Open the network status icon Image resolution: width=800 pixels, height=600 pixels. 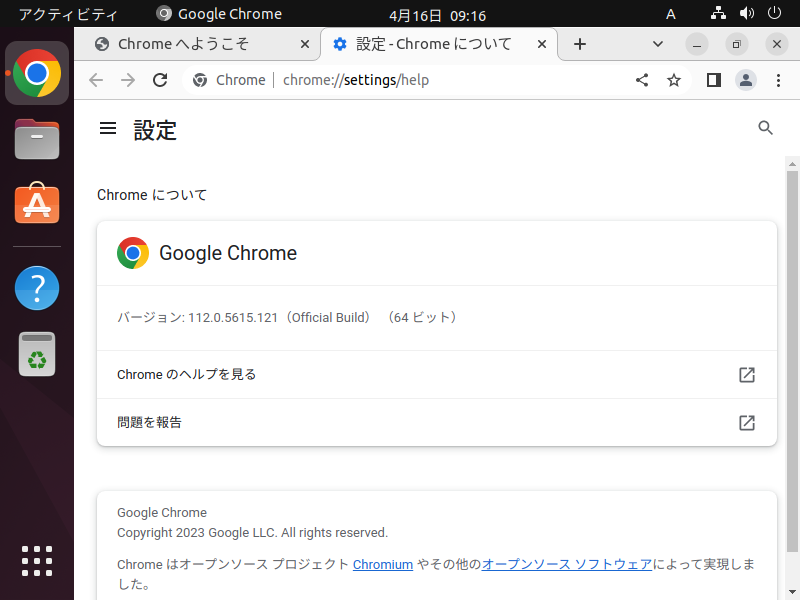pos(718,13)
